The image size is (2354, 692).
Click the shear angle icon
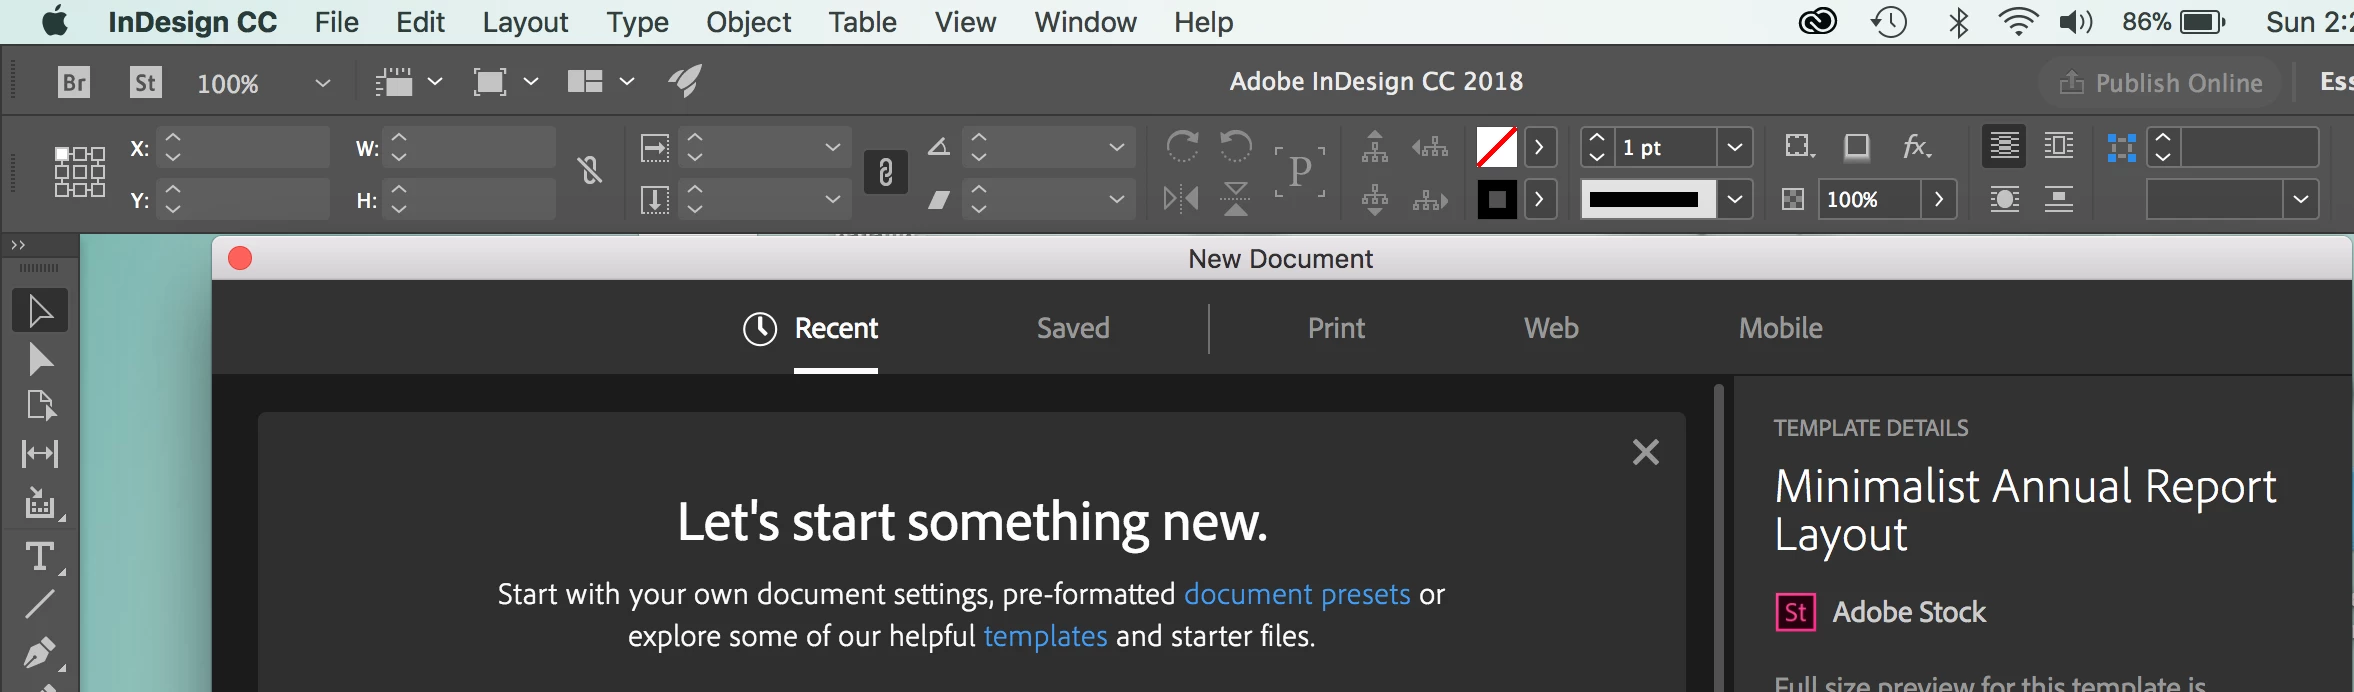click(x=938, y=200)
